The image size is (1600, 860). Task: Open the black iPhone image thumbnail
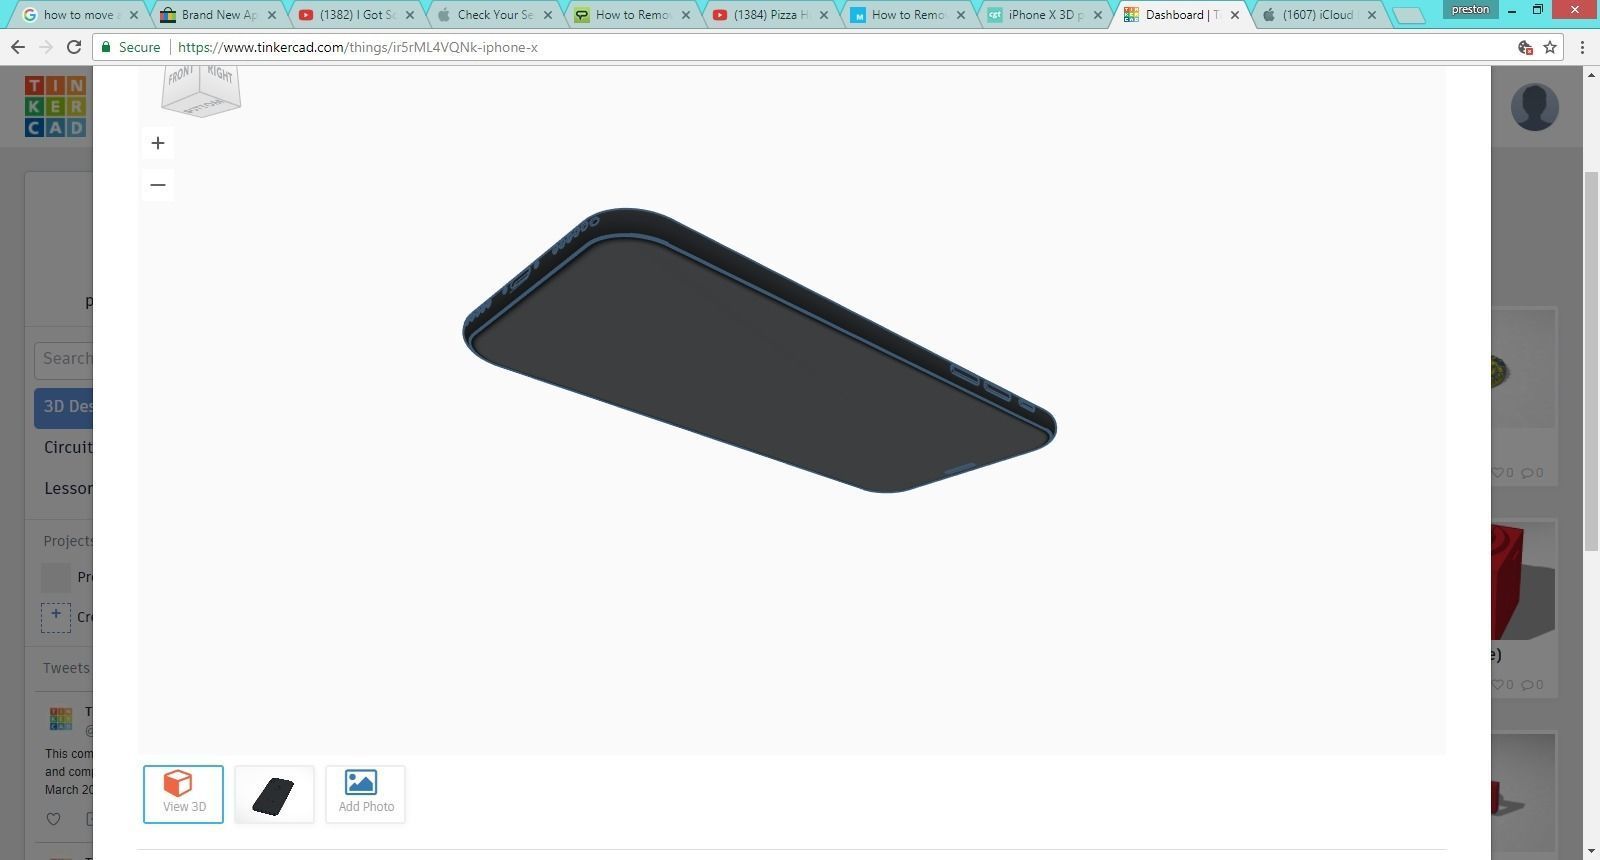[x=274, y=794]
